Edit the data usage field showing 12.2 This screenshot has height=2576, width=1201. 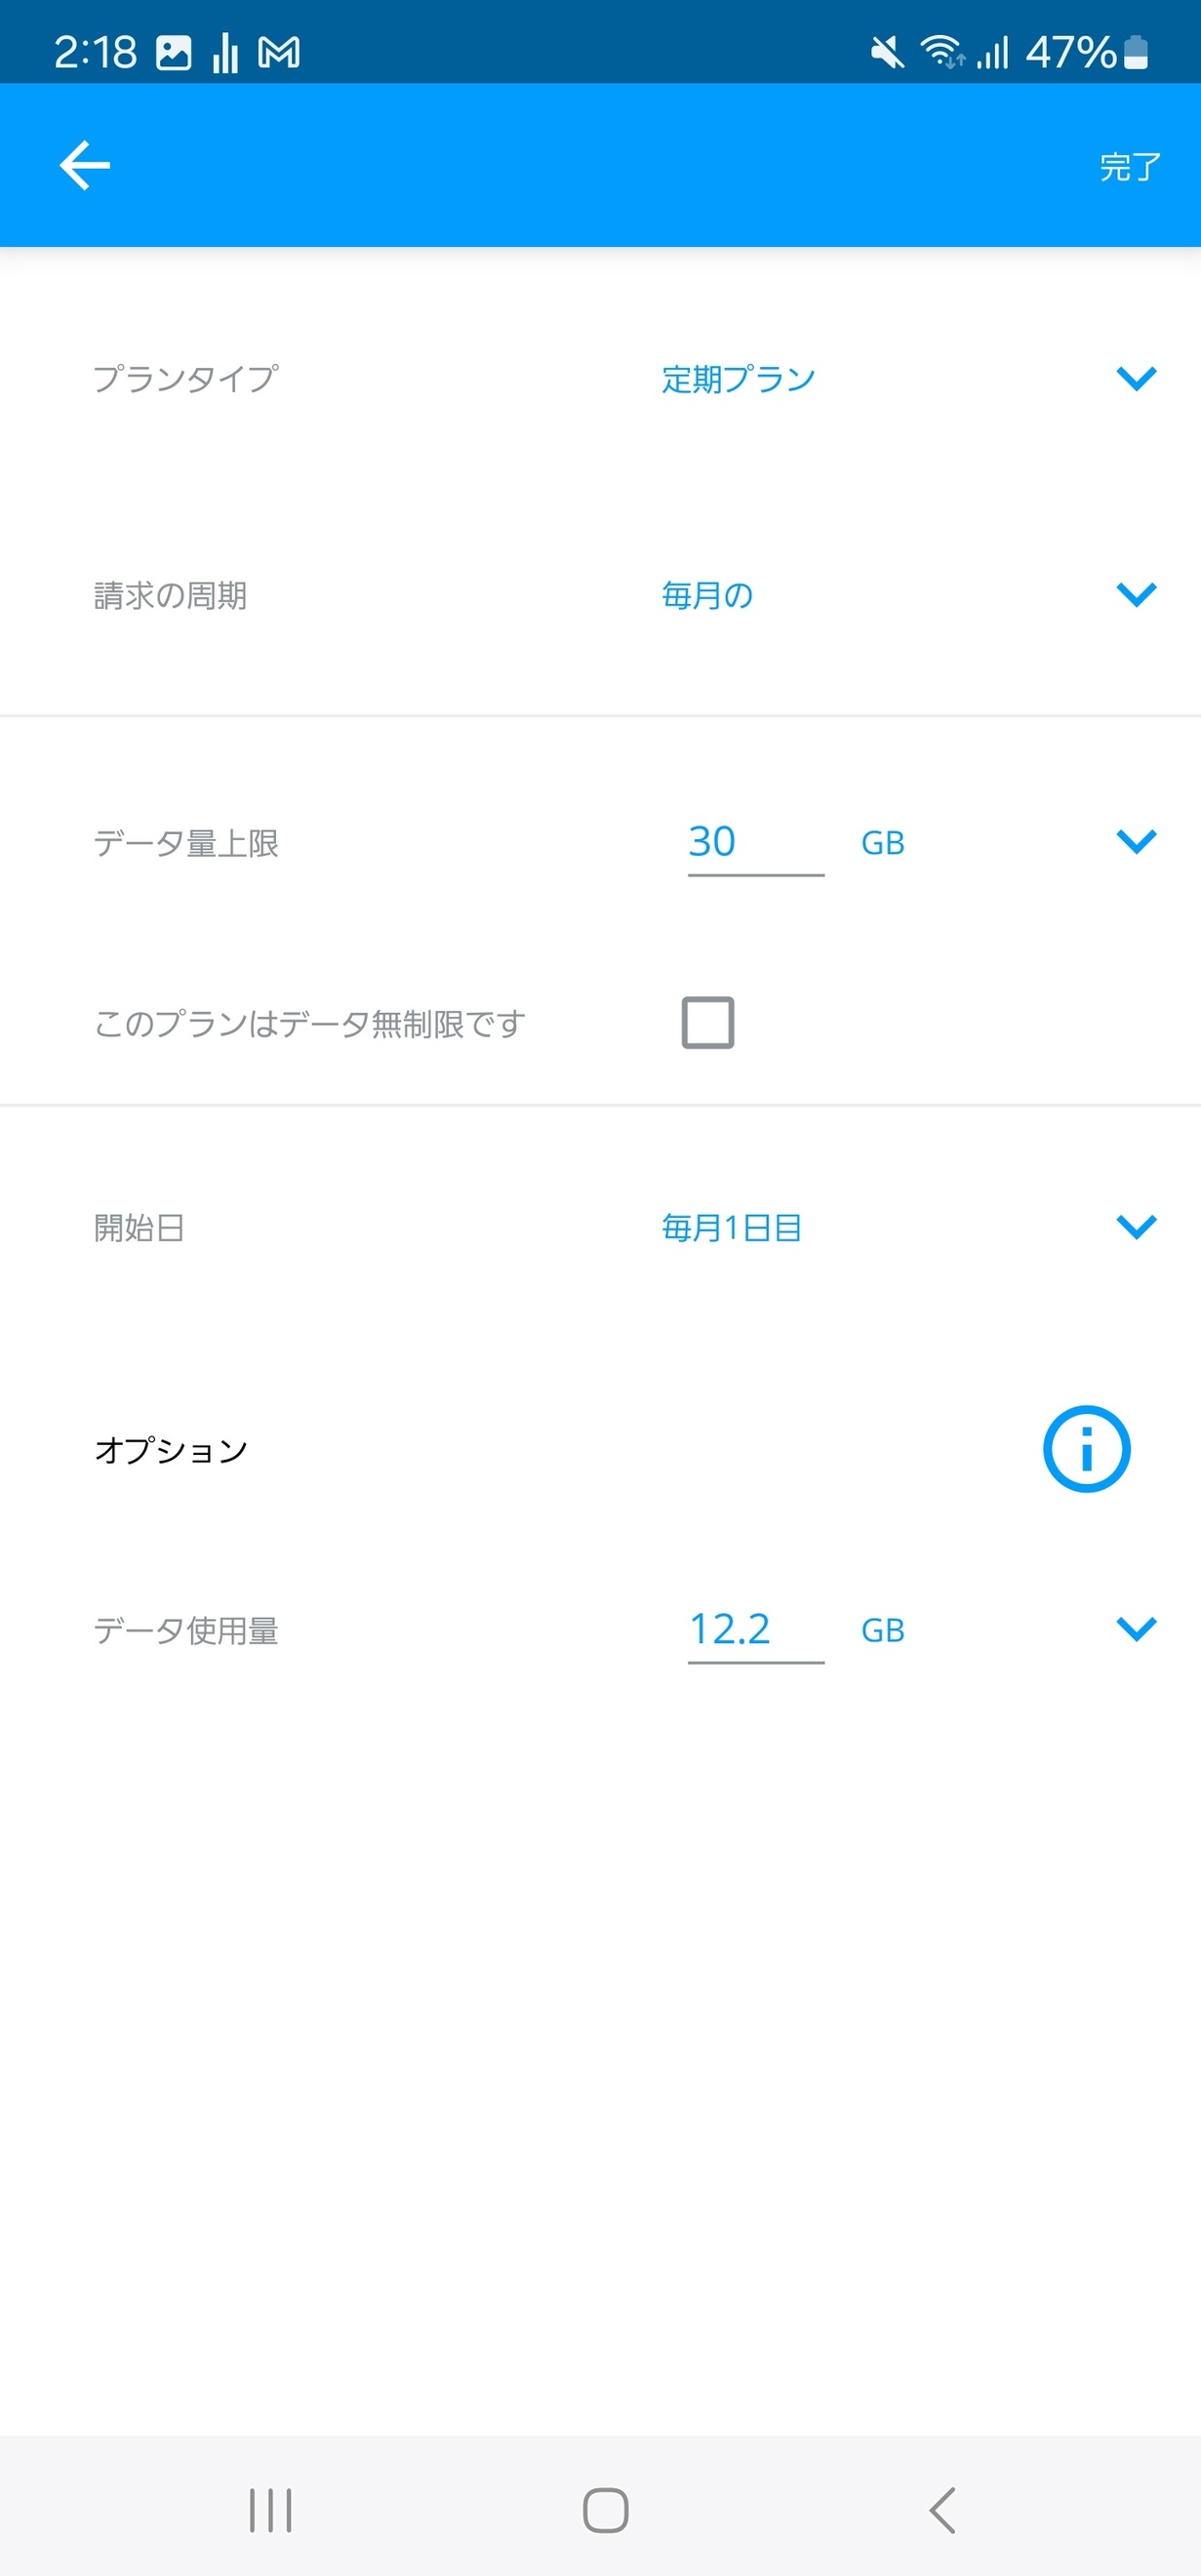coord(755,1629)
